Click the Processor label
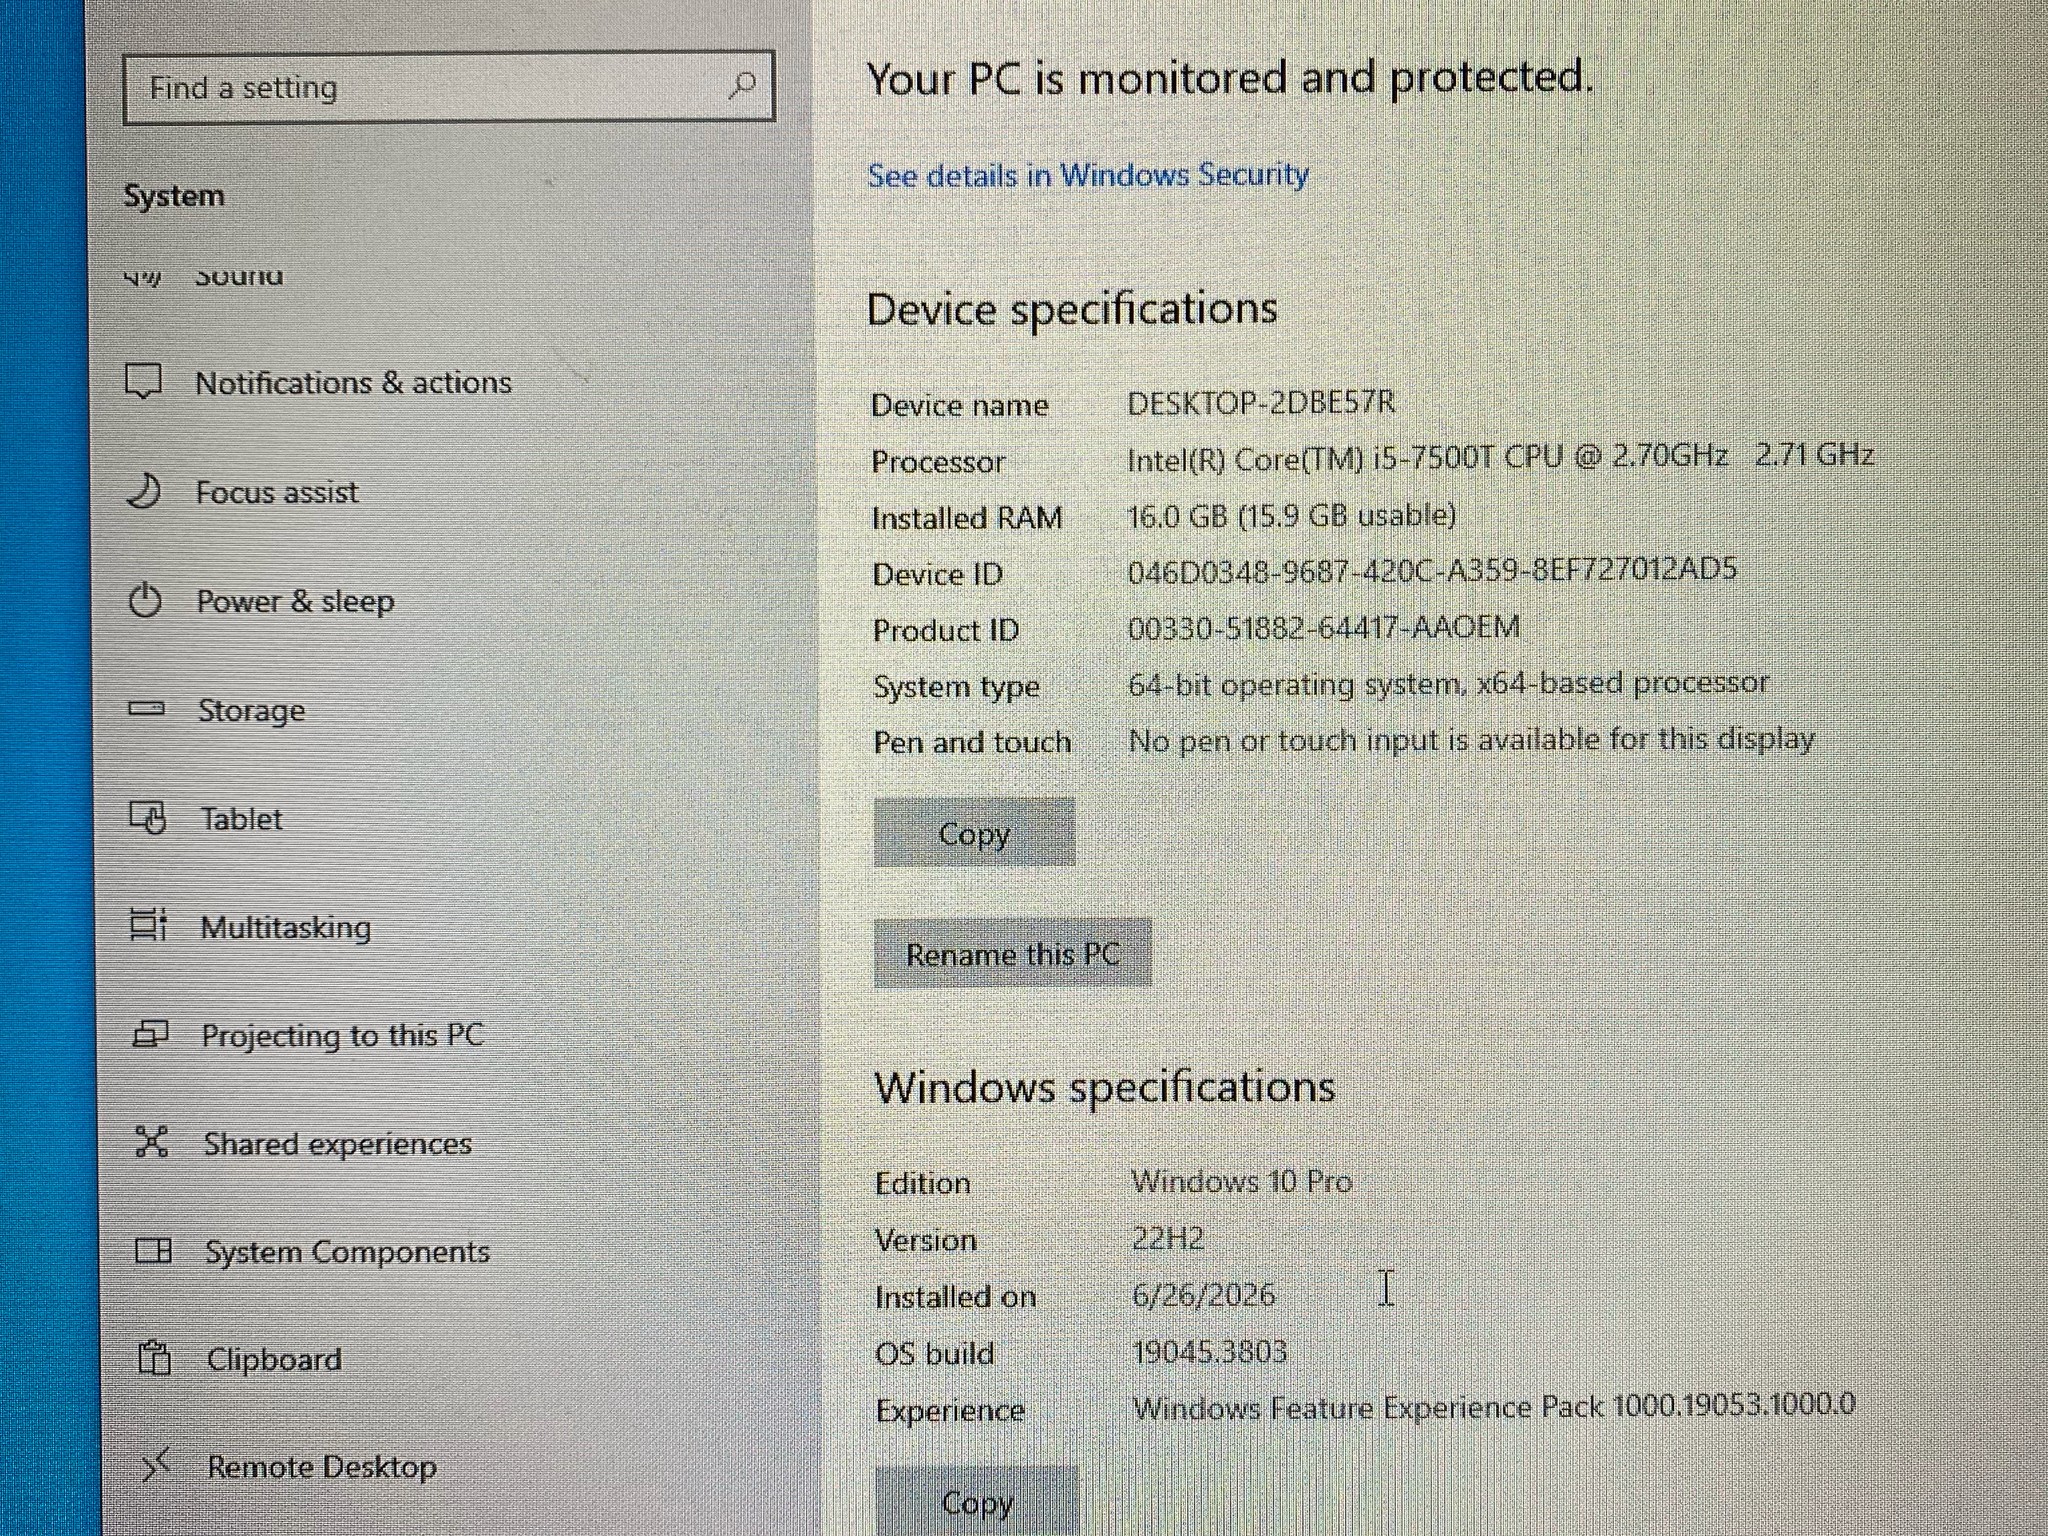 pos(938,462)
